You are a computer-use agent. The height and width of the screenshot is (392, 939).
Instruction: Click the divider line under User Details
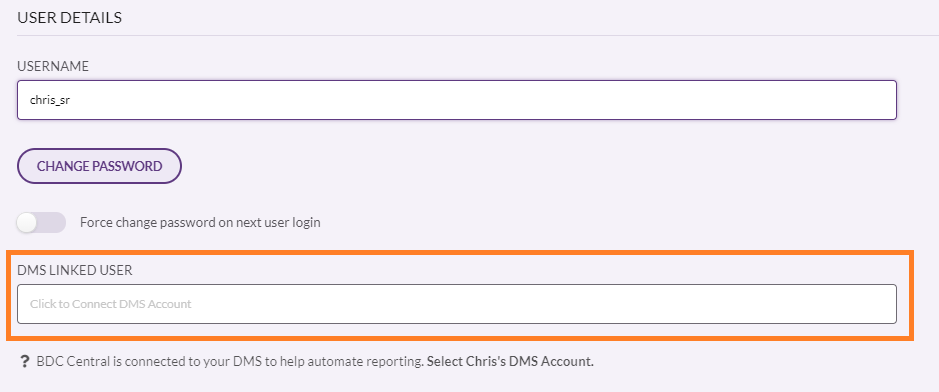tap(478, 35)
